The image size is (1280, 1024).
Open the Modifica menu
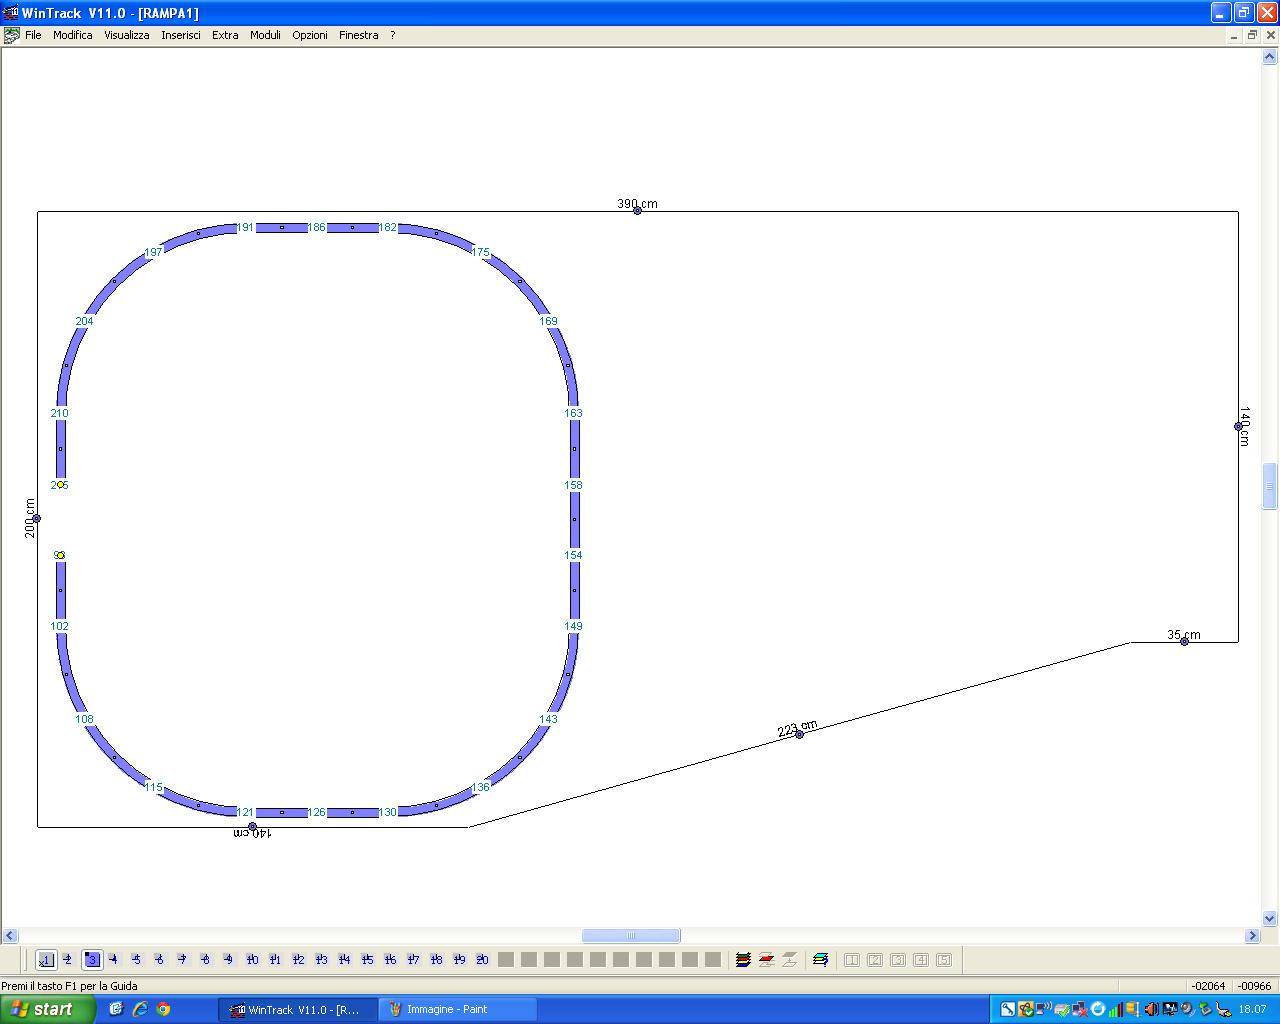pyautogui.click(x=73, y=35)
